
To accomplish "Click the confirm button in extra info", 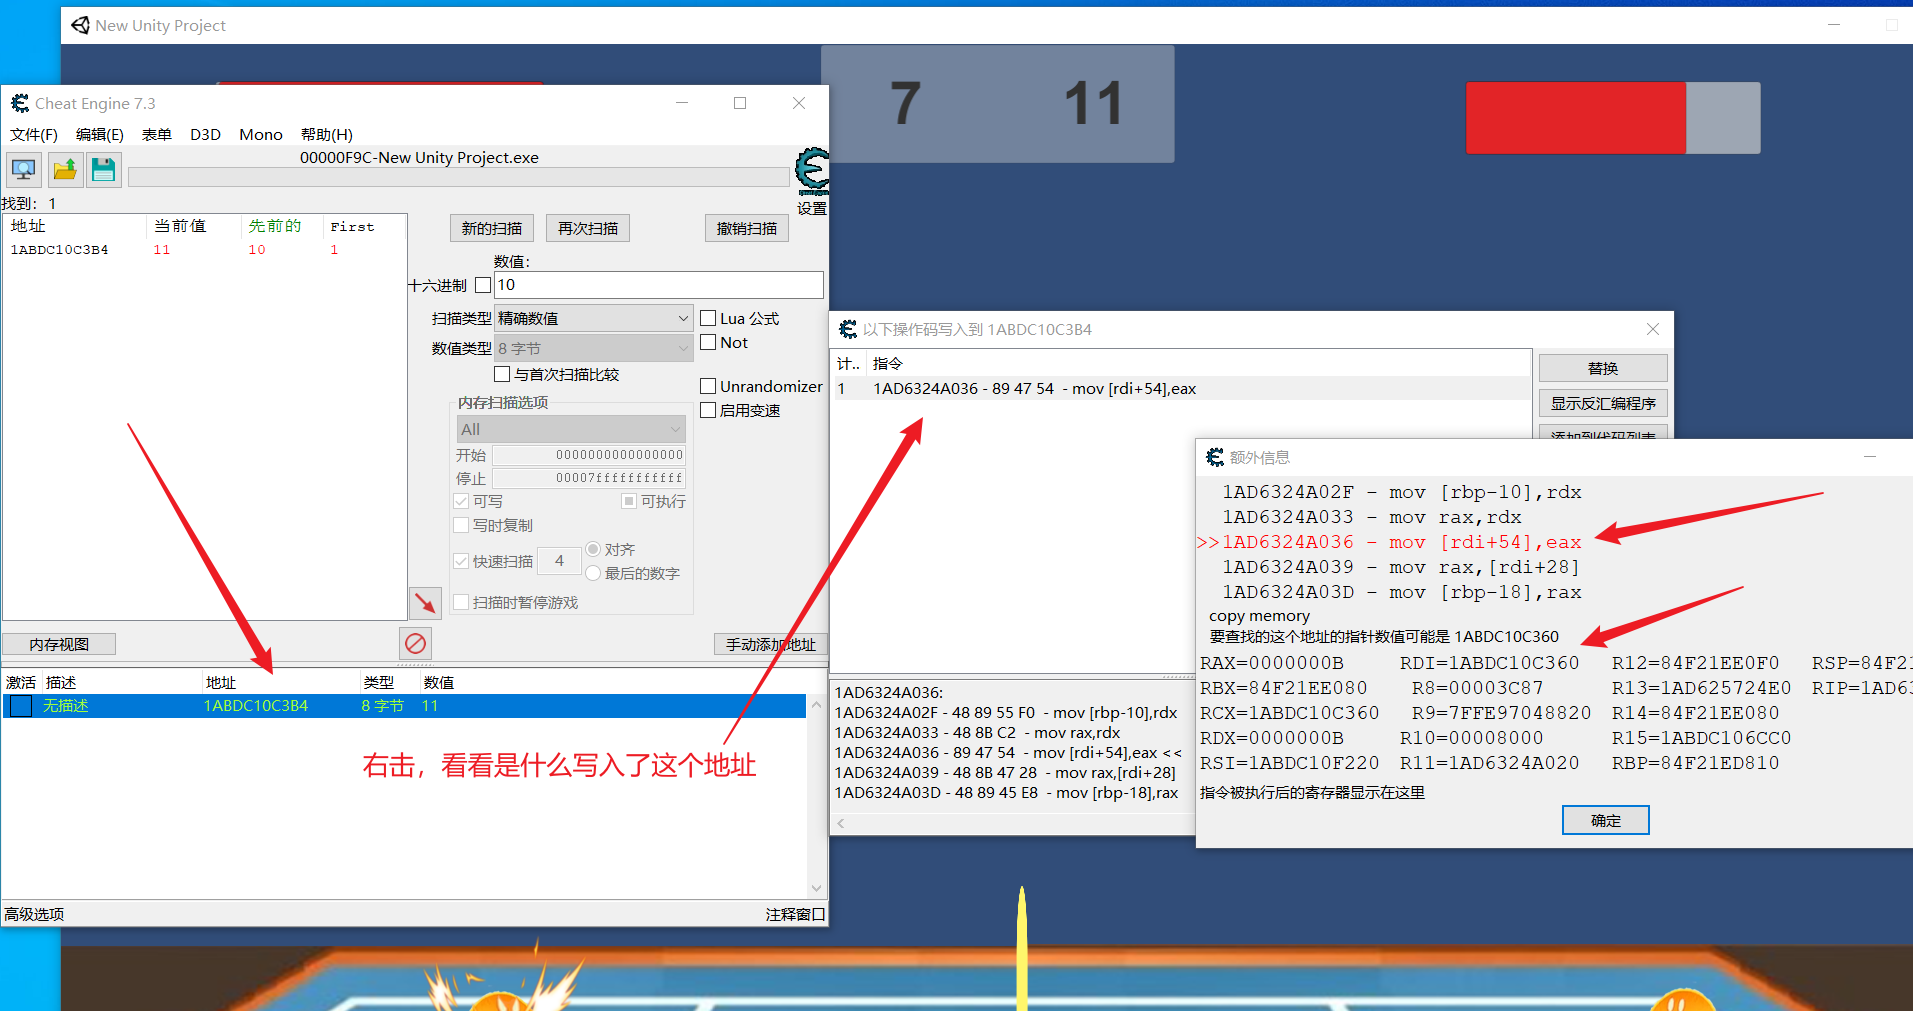I will [x=1606, y=820].
